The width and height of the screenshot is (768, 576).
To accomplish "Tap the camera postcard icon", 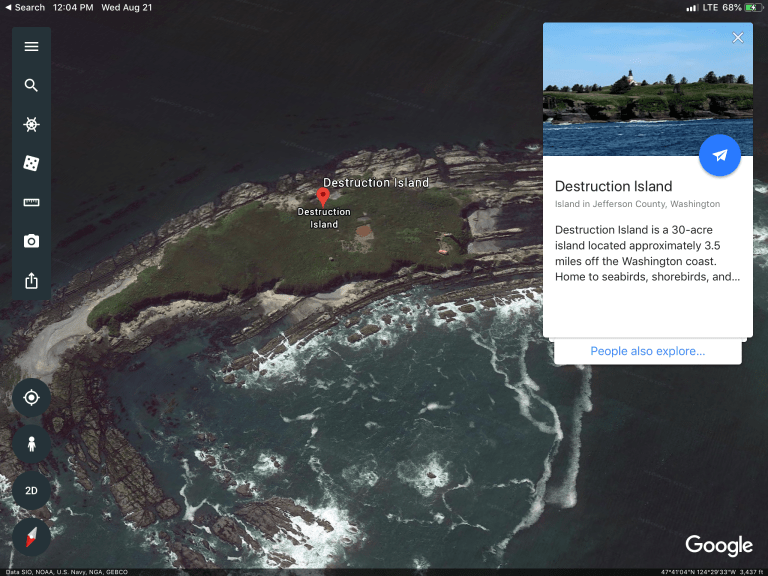I will tap(31, 241).
